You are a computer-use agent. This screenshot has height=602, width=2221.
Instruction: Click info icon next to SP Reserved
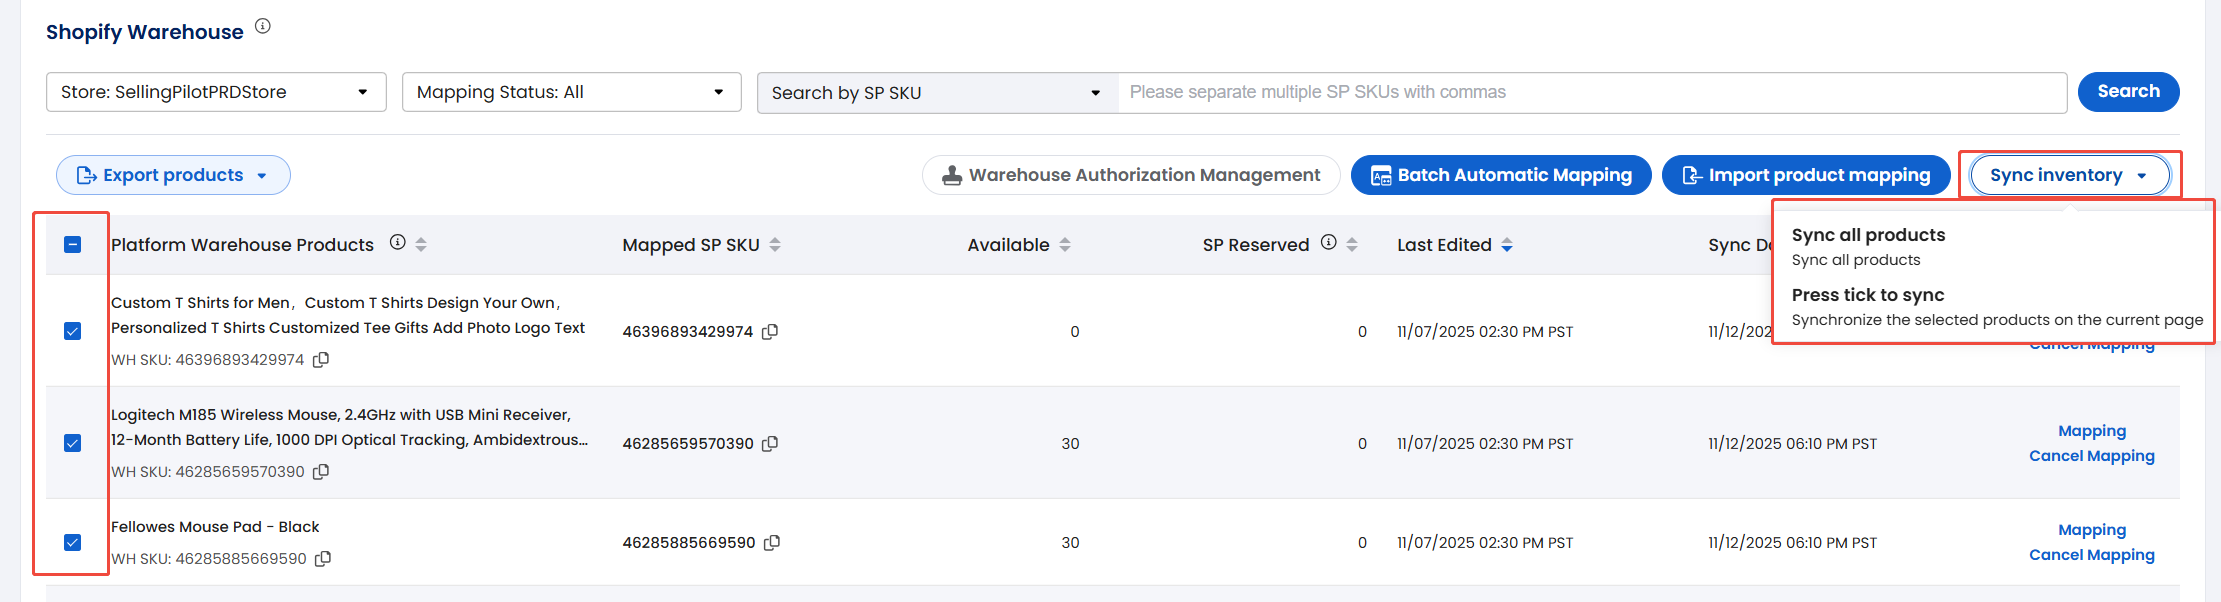coord(1328,242)
